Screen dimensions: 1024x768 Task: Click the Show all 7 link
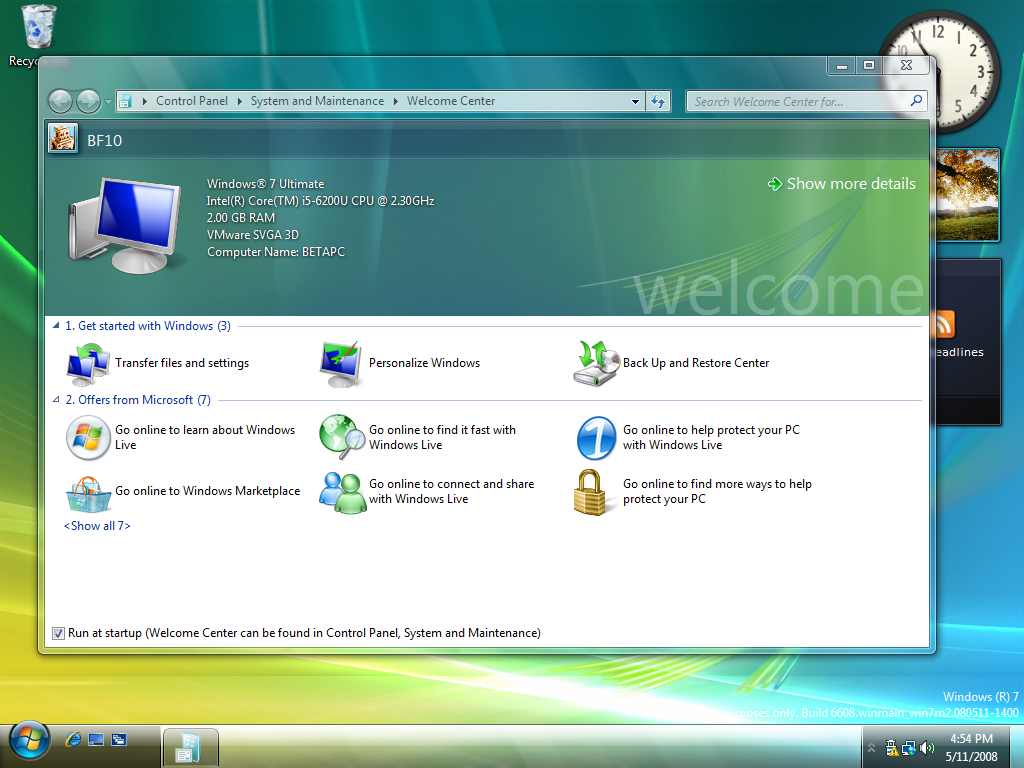97,526
